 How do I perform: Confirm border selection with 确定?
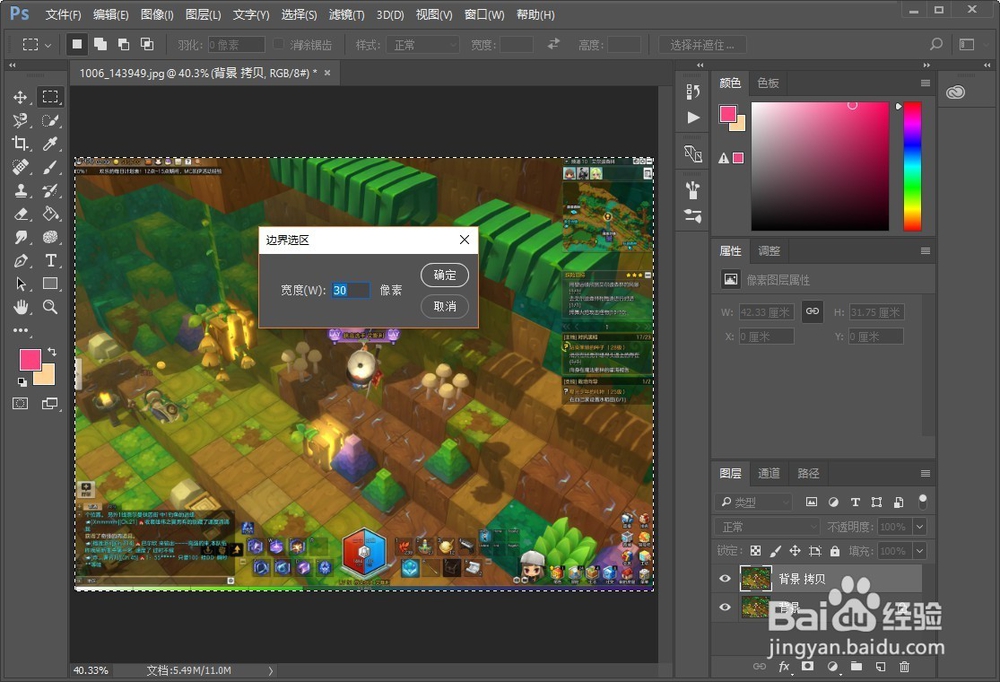tap(445, 275)
